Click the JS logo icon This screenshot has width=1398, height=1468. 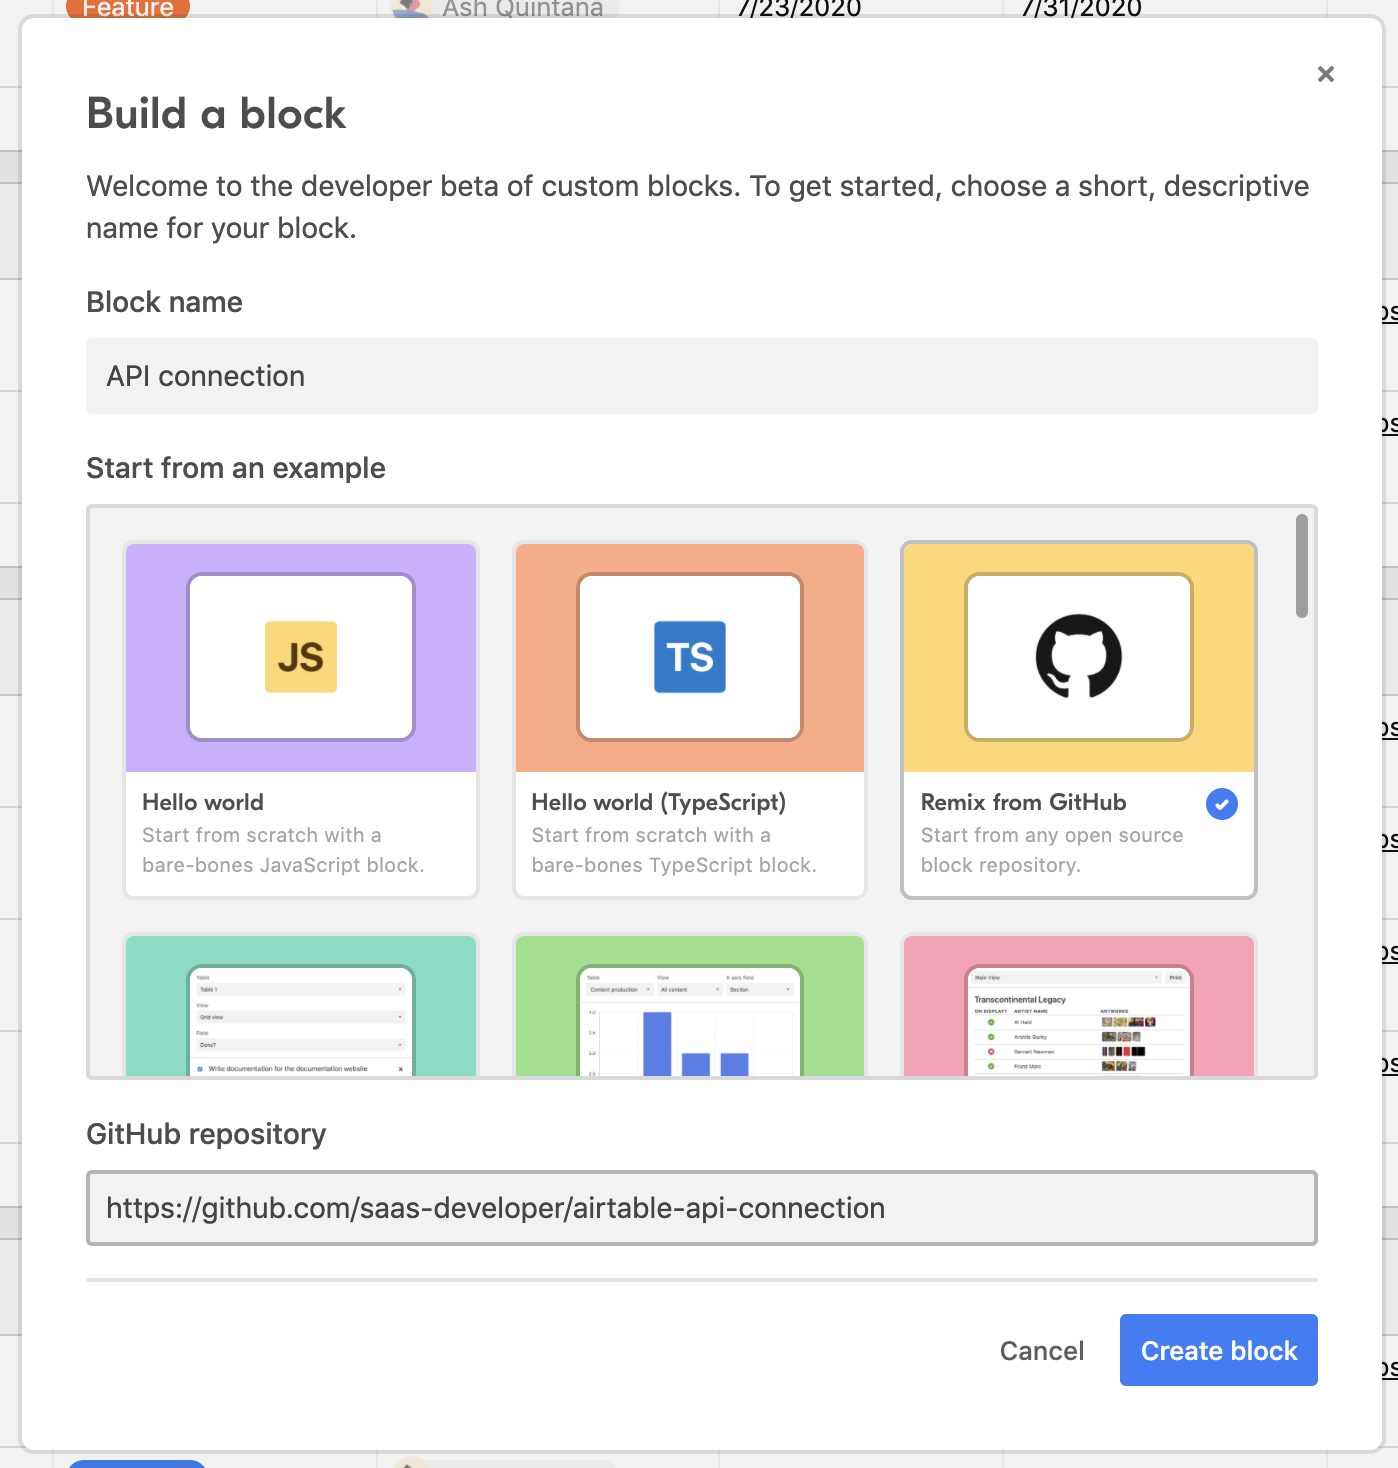click(x=301, y=657)
